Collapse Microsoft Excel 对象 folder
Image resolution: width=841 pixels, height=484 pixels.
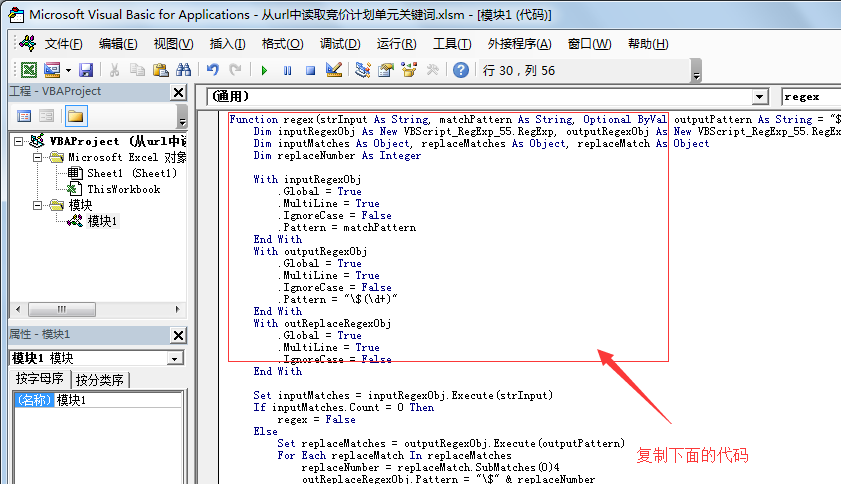37,158
